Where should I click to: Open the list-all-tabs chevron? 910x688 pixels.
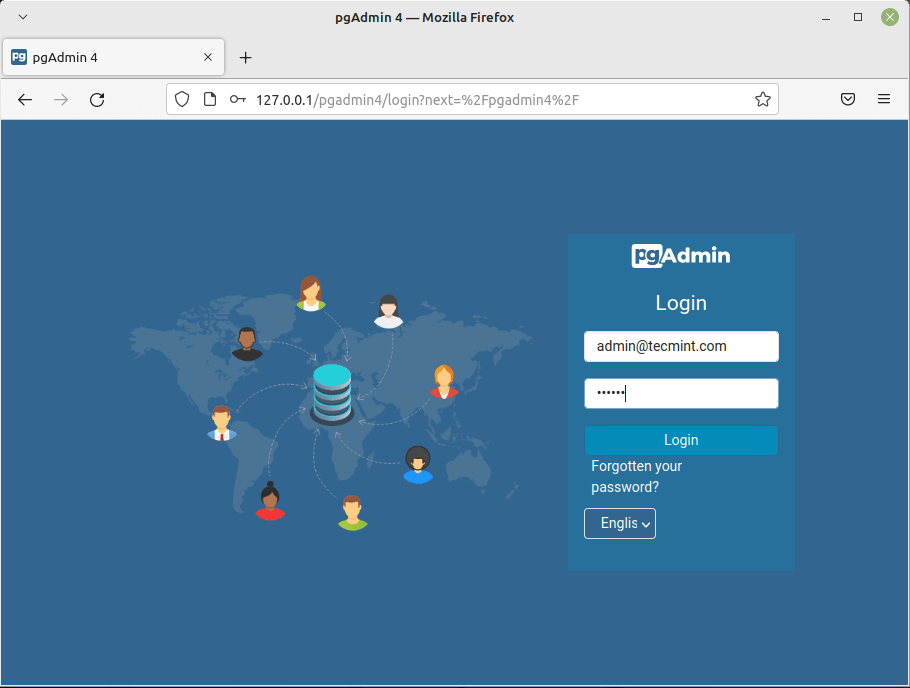coord(23,17)
